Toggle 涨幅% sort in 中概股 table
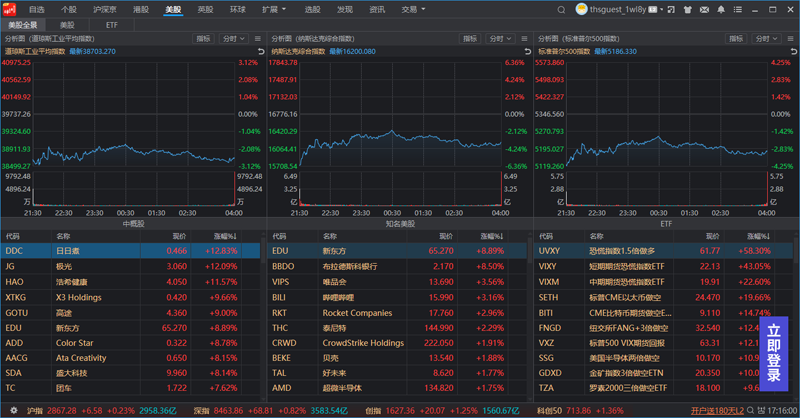Viewport: 800px width, 418px height. click(x=224, y=236)
